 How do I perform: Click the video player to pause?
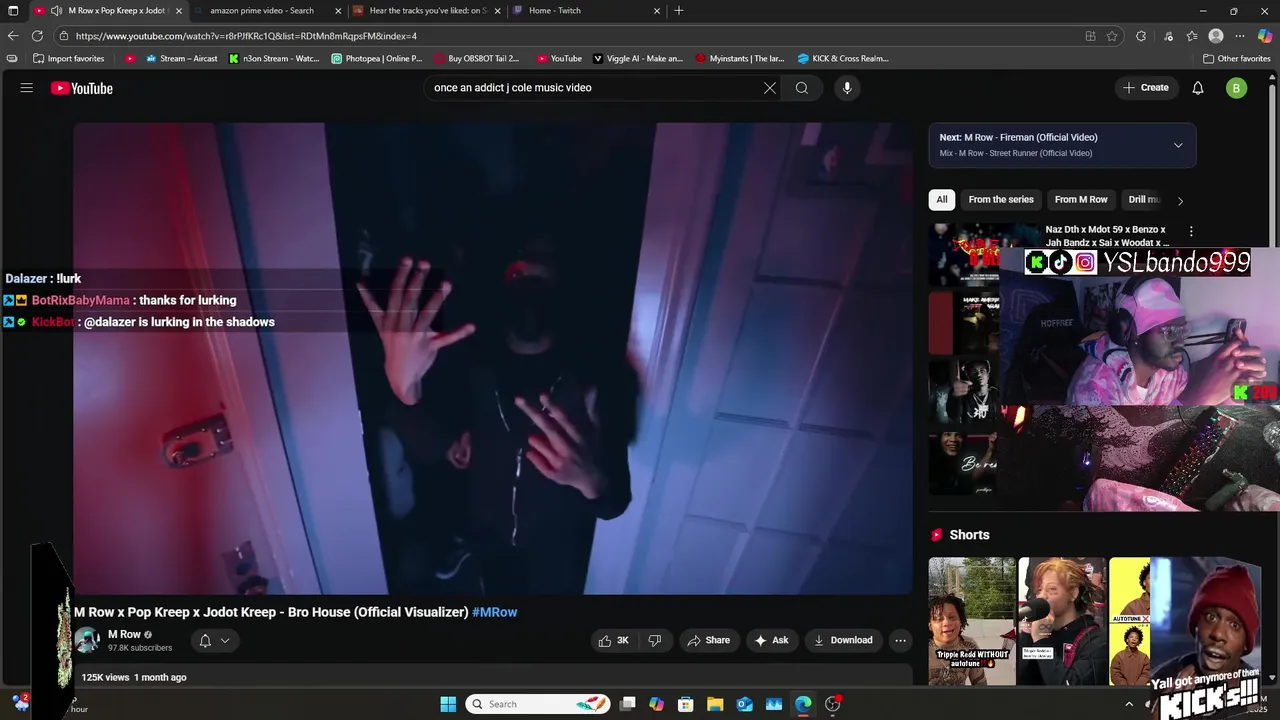click(x=493, y=358)
